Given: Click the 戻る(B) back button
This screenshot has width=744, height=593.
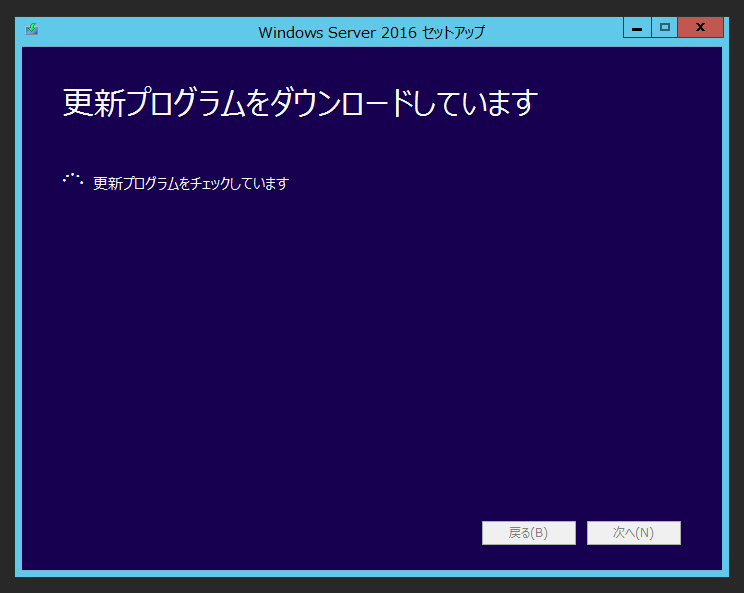Looking at the screenshot, I should (x=529, y=533).
